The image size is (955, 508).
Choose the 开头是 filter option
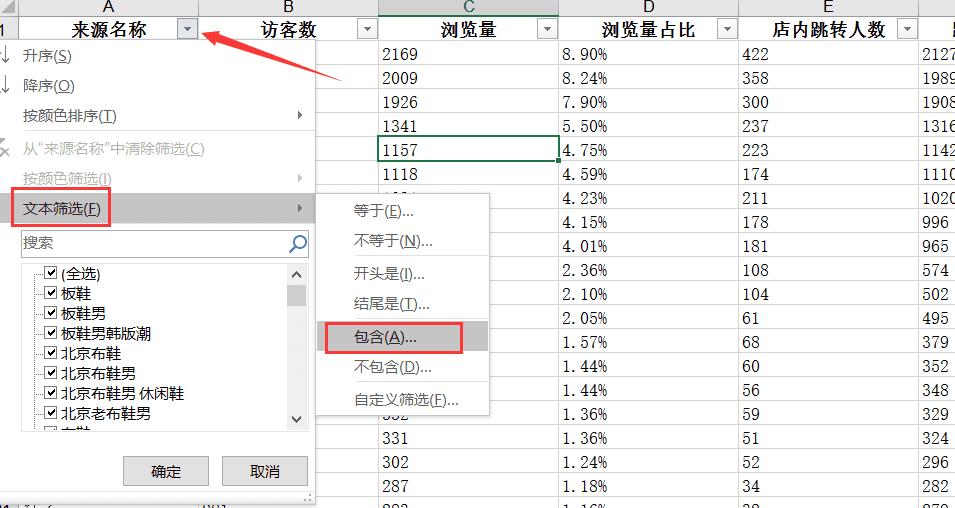(403, 273)
